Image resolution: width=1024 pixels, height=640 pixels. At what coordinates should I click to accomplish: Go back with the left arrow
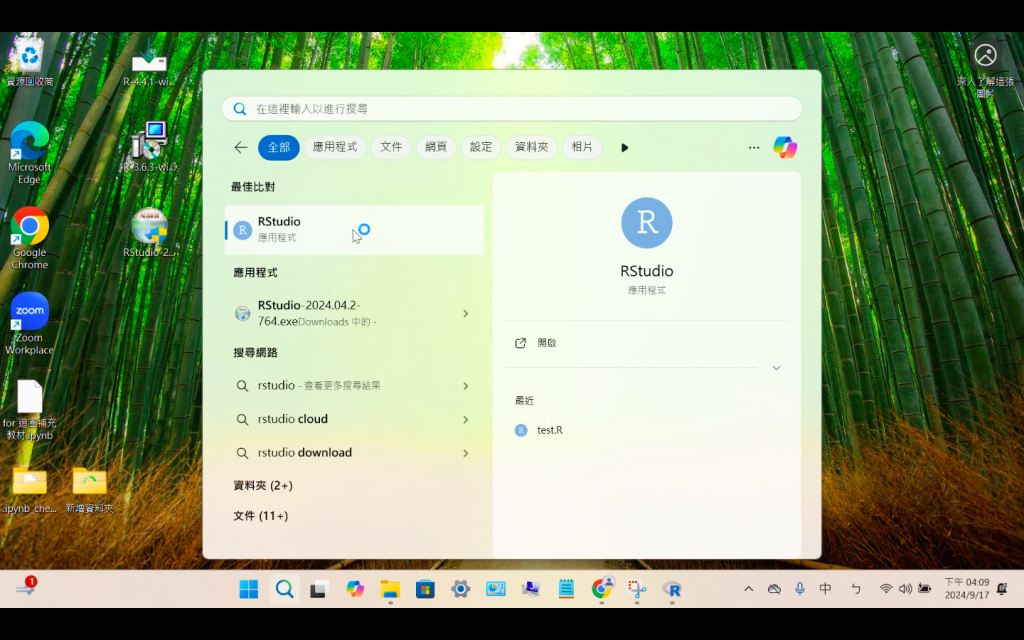[241, 148]
